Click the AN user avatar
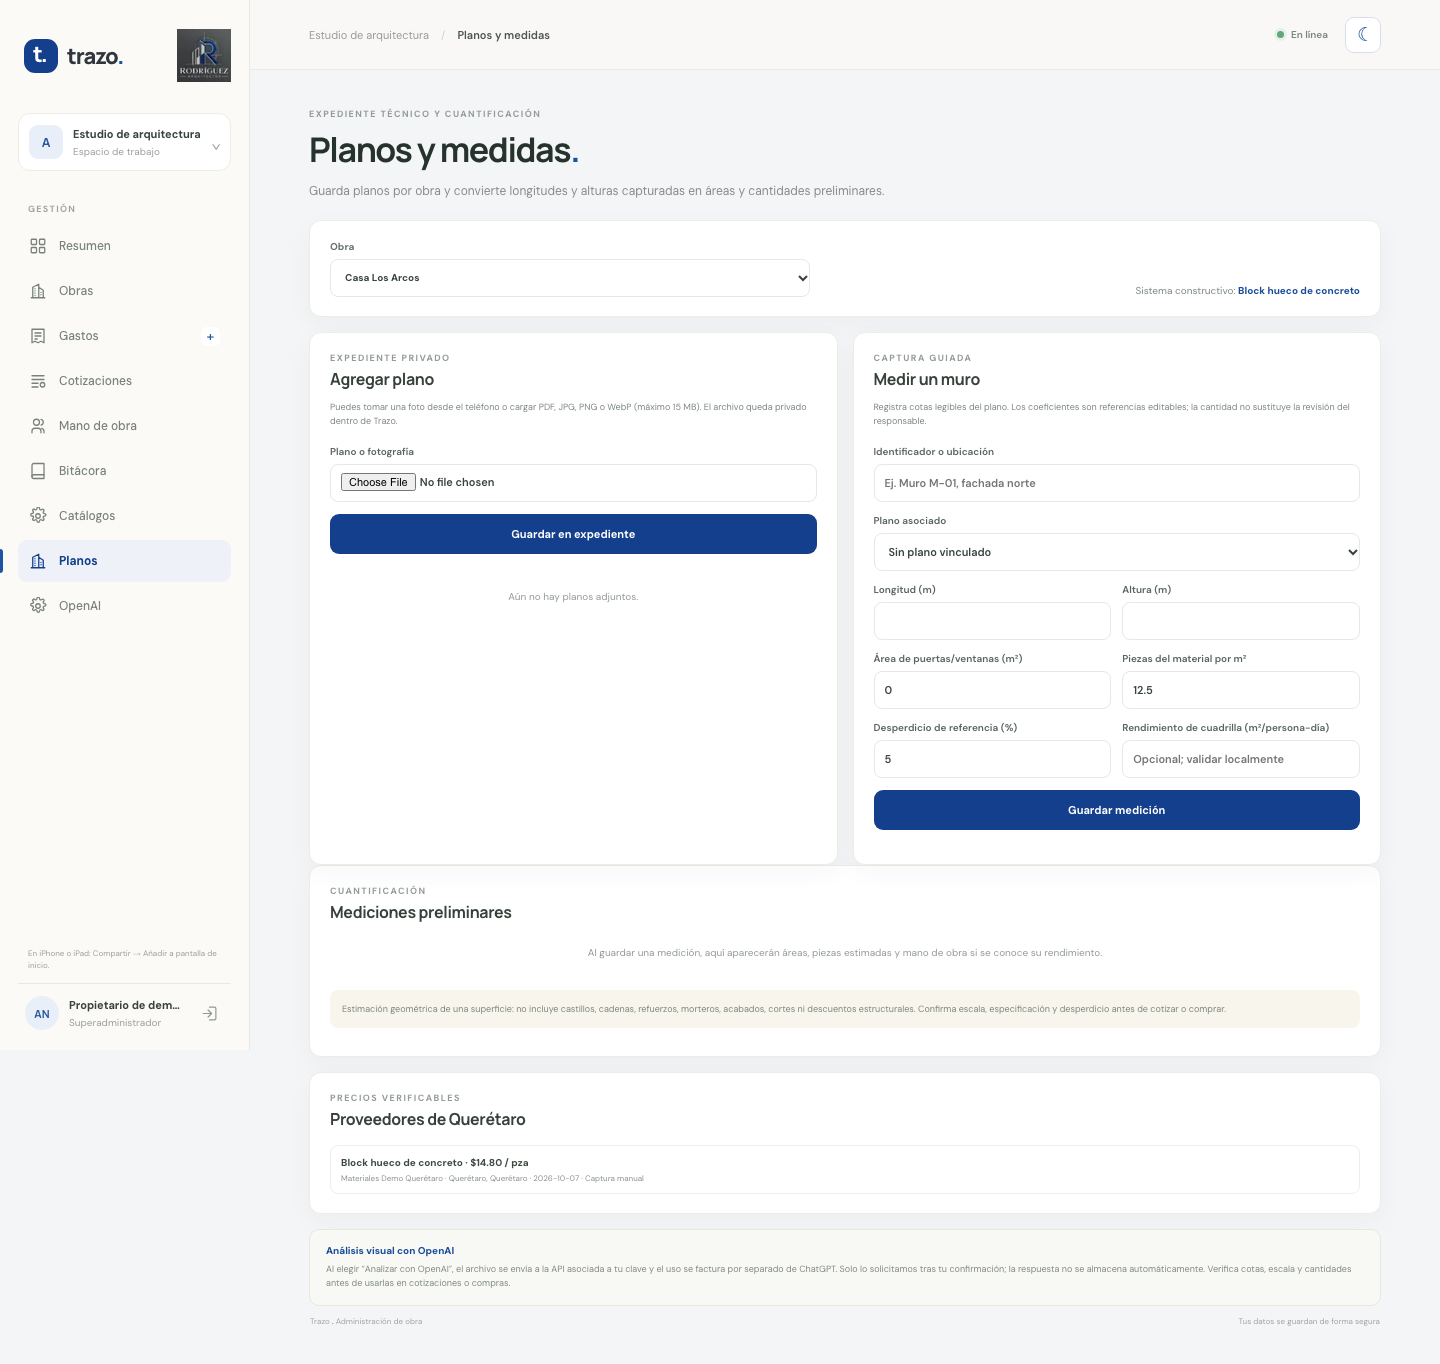This screenshot has width=1440, height=1364. point(42,1014)
